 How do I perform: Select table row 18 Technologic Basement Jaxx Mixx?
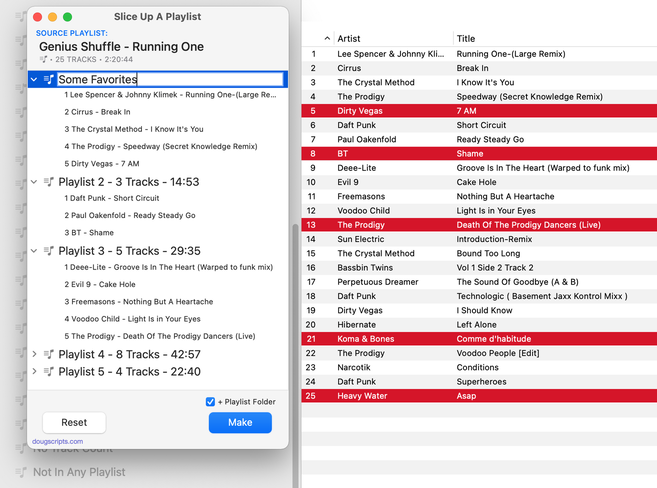pyautogui.click(x=479, y=296)
